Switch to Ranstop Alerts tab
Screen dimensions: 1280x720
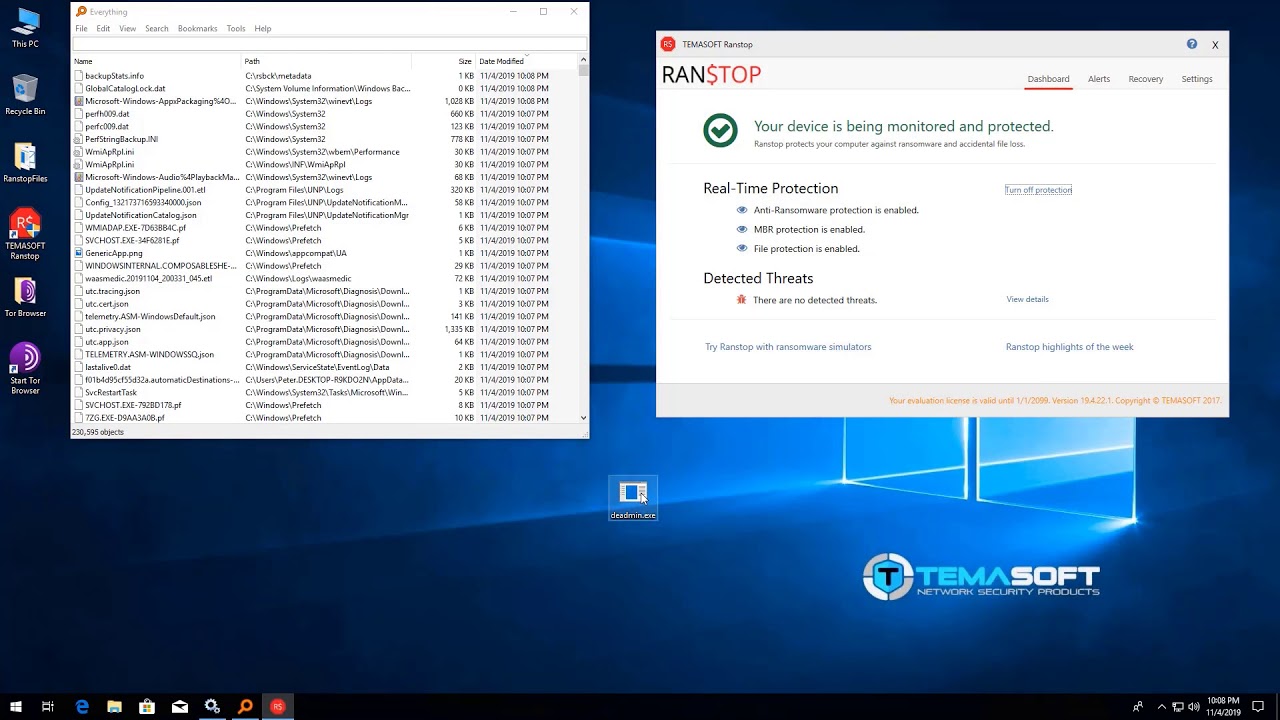(x=1099, y=79)
